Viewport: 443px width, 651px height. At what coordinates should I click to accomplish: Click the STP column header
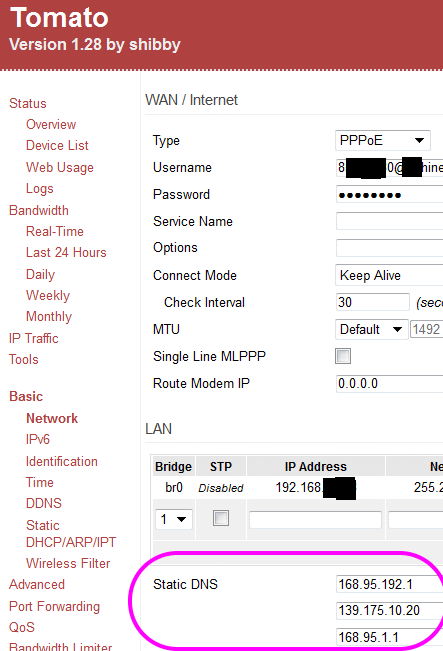(x=221, y=467)
